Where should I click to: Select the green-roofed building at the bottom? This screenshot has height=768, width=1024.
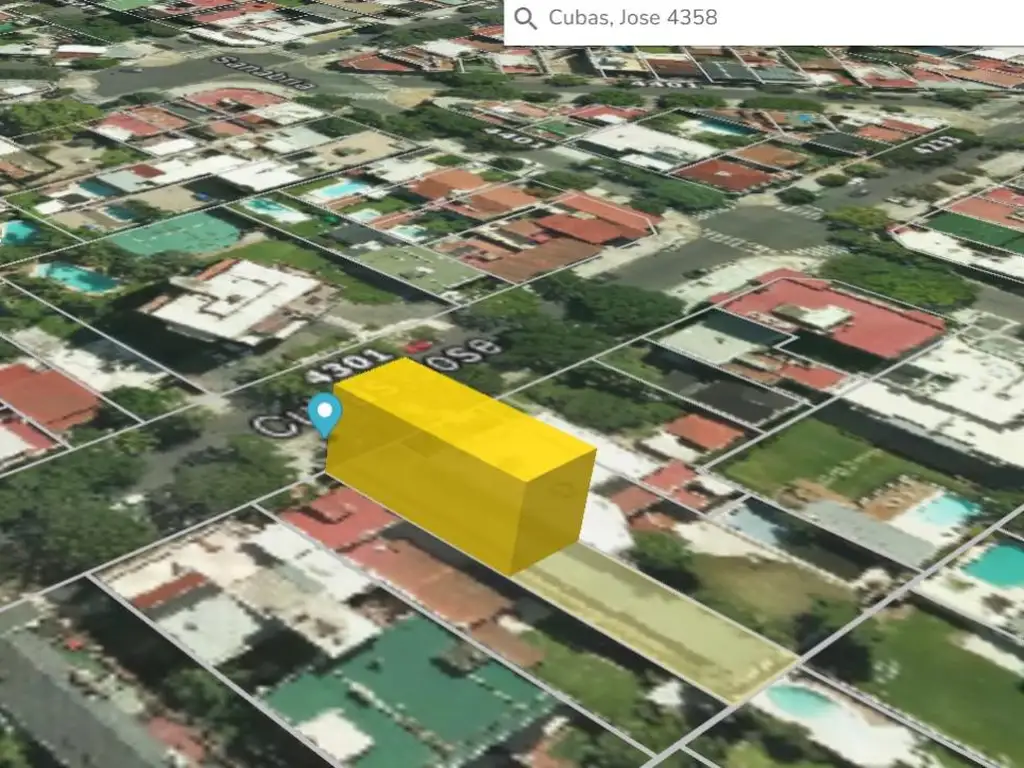(x=400, y=680)
